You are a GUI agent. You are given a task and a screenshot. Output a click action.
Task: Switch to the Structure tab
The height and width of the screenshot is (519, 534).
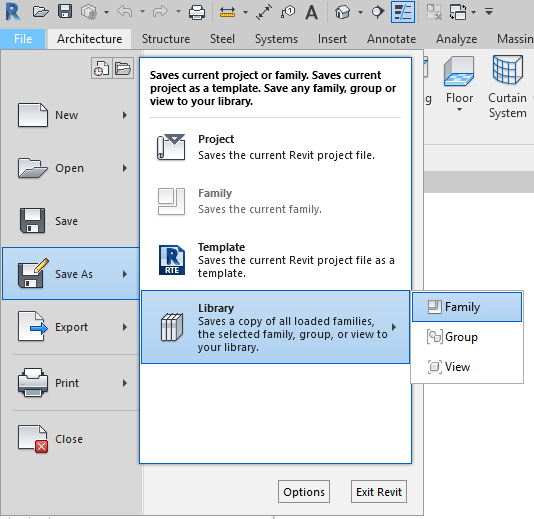[166, 39]
